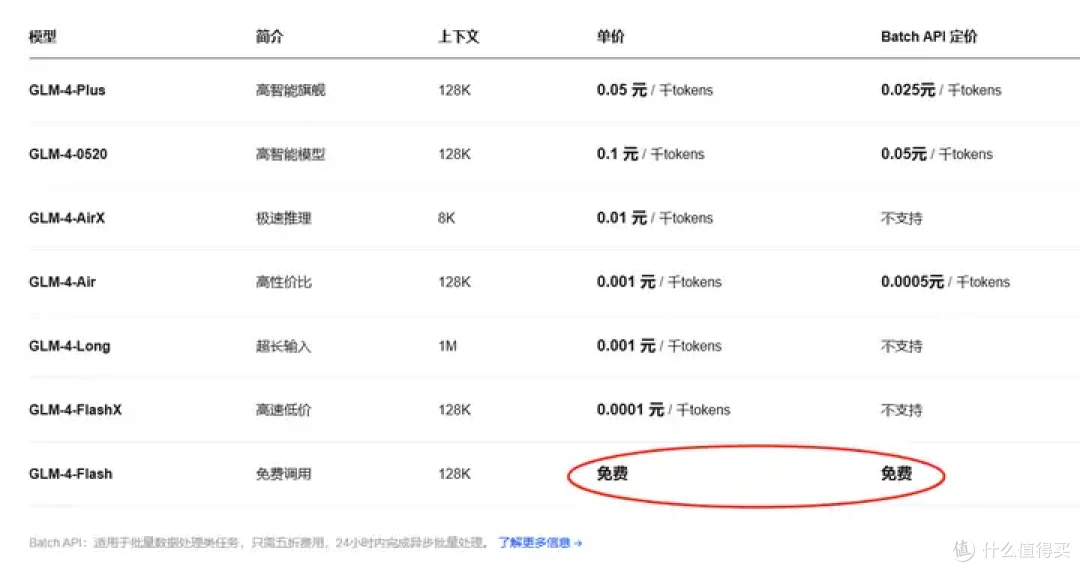The image size is (1080, 572).
Task: Select the GLM-4-Flash model name
Action: click(x=70, y=474)
